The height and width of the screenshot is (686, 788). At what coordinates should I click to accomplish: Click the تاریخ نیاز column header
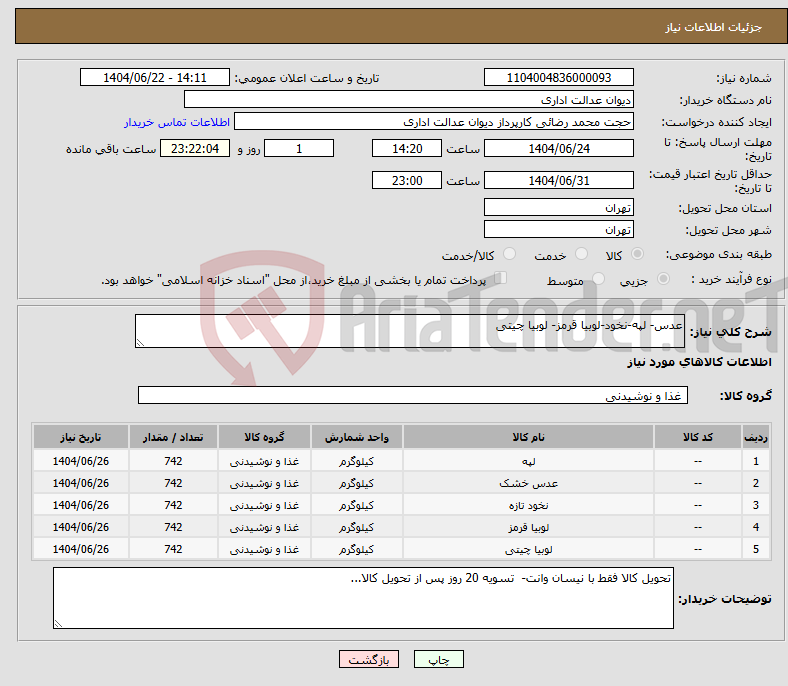[81, 437]
